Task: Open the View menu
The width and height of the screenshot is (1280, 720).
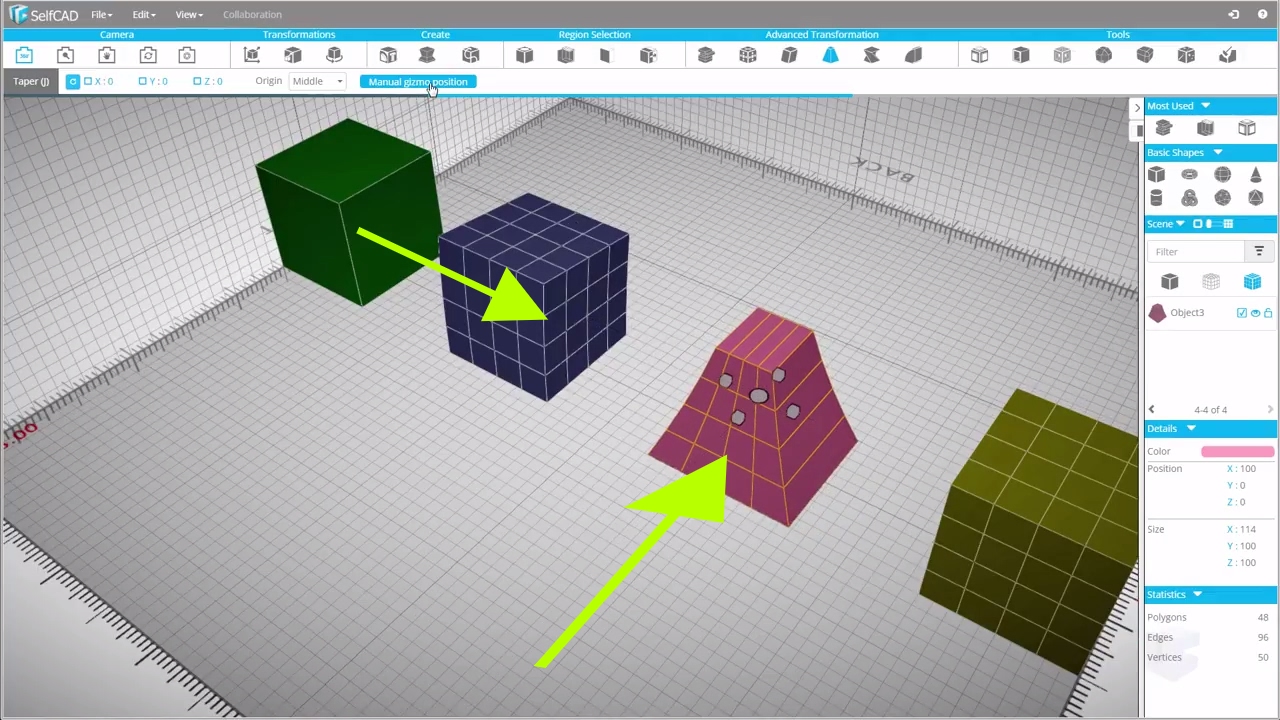Action: pyautogui.click(x=188, y=14)
